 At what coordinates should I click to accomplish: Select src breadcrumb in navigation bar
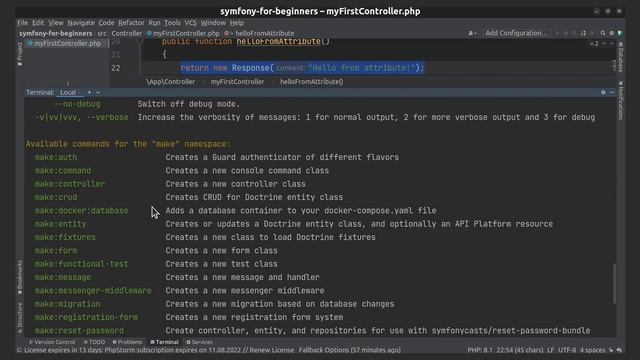[x=102, y=33]
